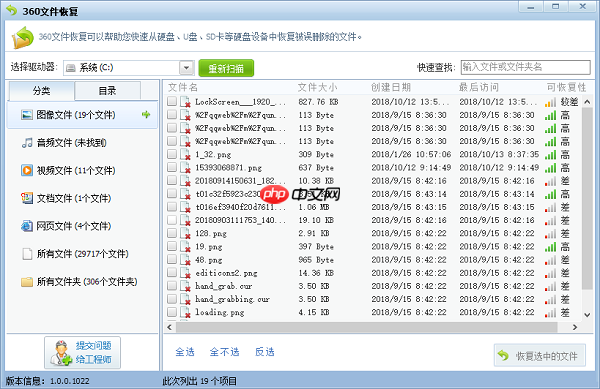Viewport: 600px width, 389px height.
Task: Click the document files category icon
Action: click(x=27, y=198)
